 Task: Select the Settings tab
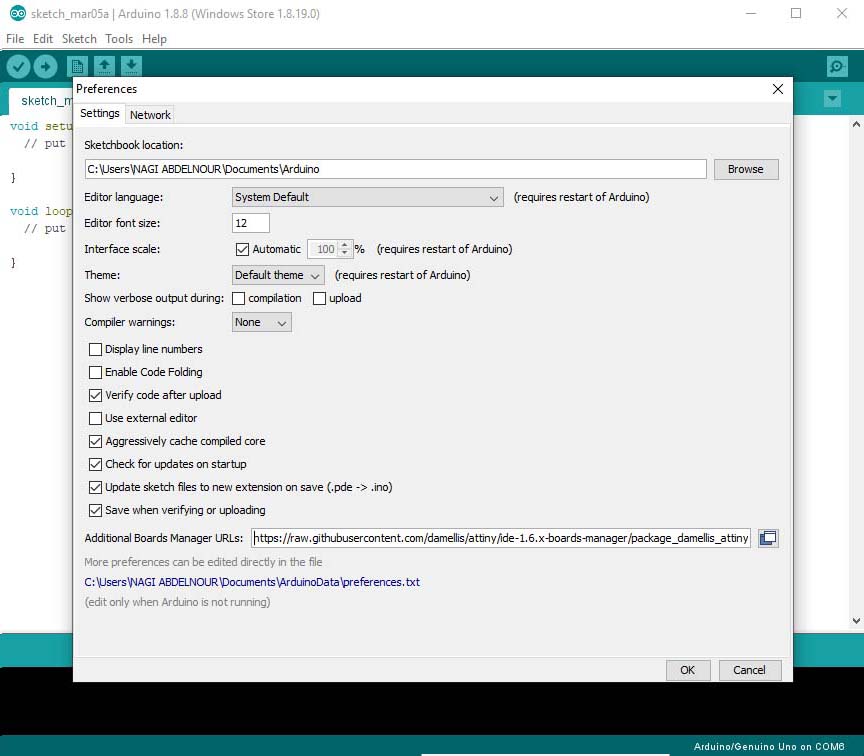(99, 113)
